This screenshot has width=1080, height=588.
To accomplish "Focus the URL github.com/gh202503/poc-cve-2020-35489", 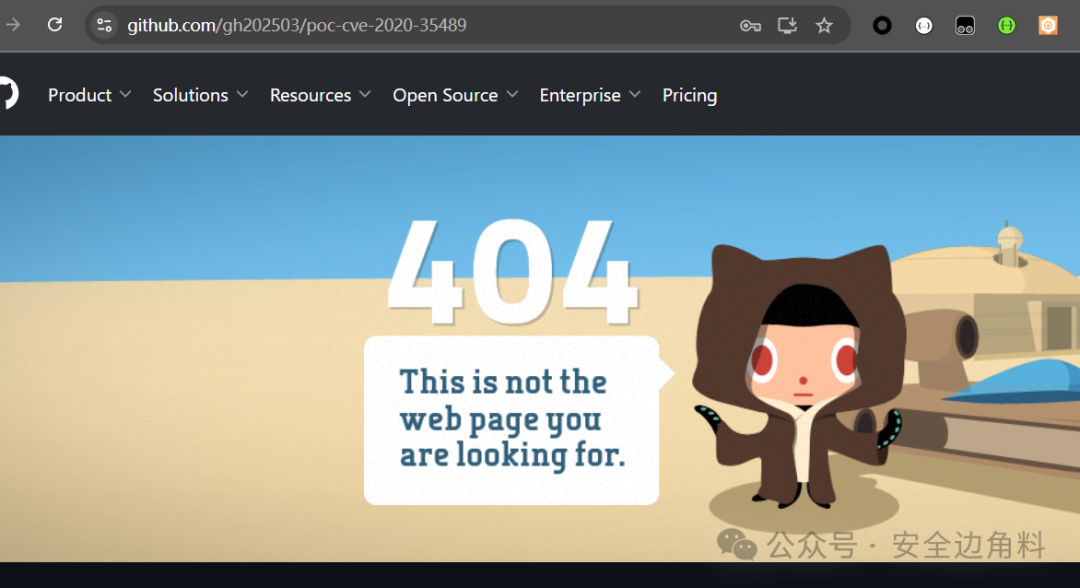I will point(297,25).
